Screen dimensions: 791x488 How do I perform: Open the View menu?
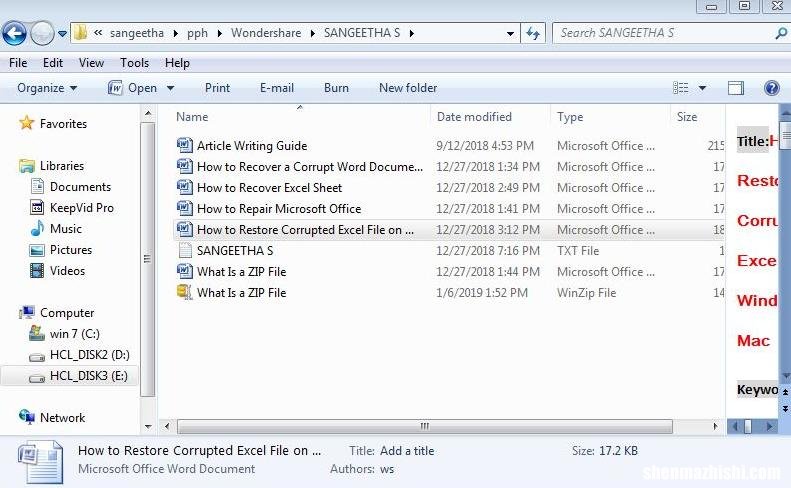[91, 63]
